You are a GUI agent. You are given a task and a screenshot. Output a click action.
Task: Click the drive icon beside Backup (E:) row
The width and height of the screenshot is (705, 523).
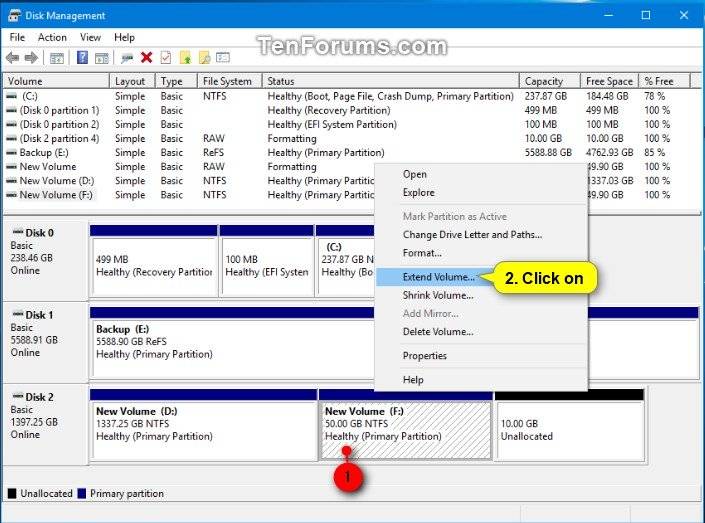(x=12, y=153)
